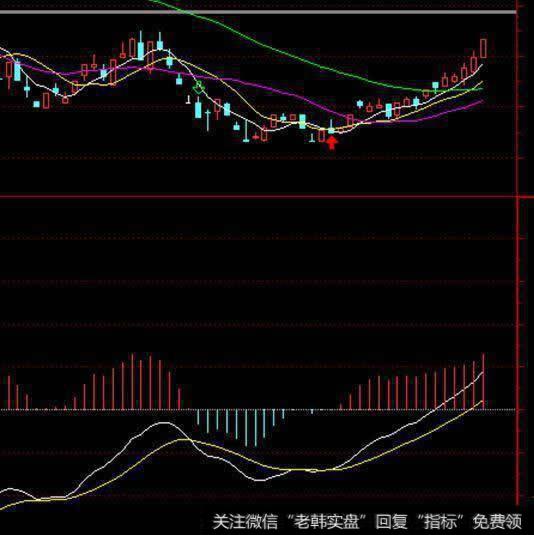Click the hollow green down arrow sell signal
The image size is (534, 535).
click(198, 87)
